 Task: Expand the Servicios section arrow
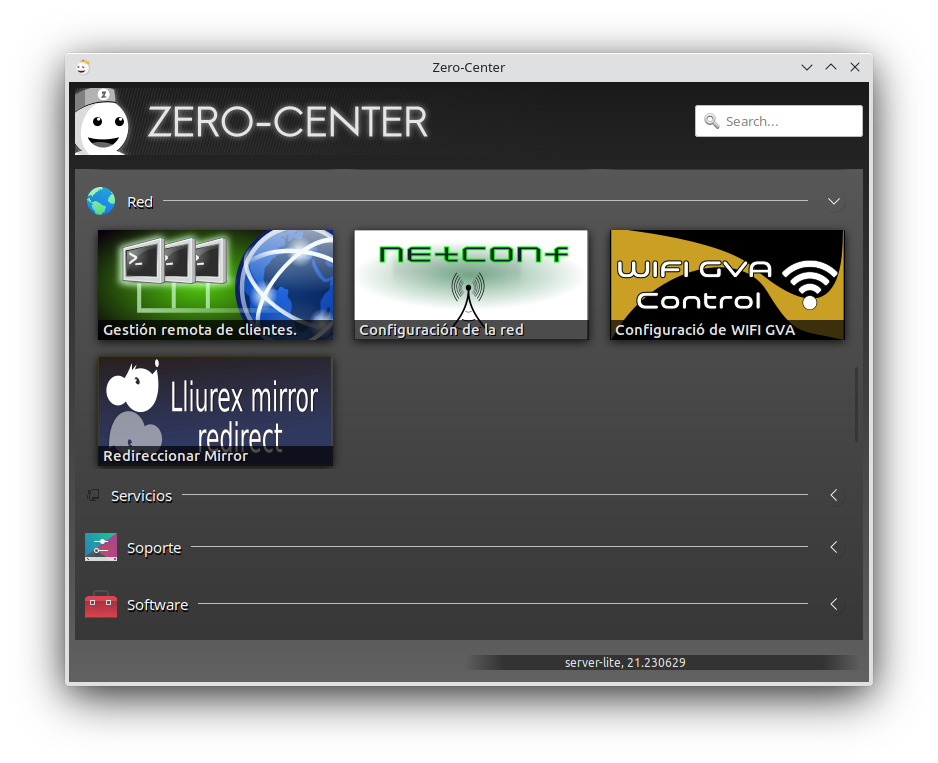[x=834, y=495]
